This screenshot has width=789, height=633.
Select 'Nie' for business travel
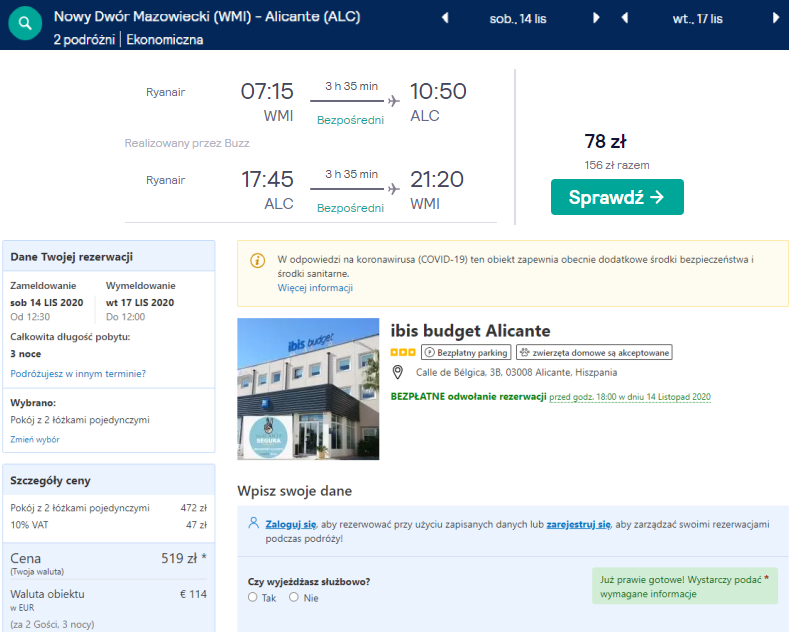294,597
